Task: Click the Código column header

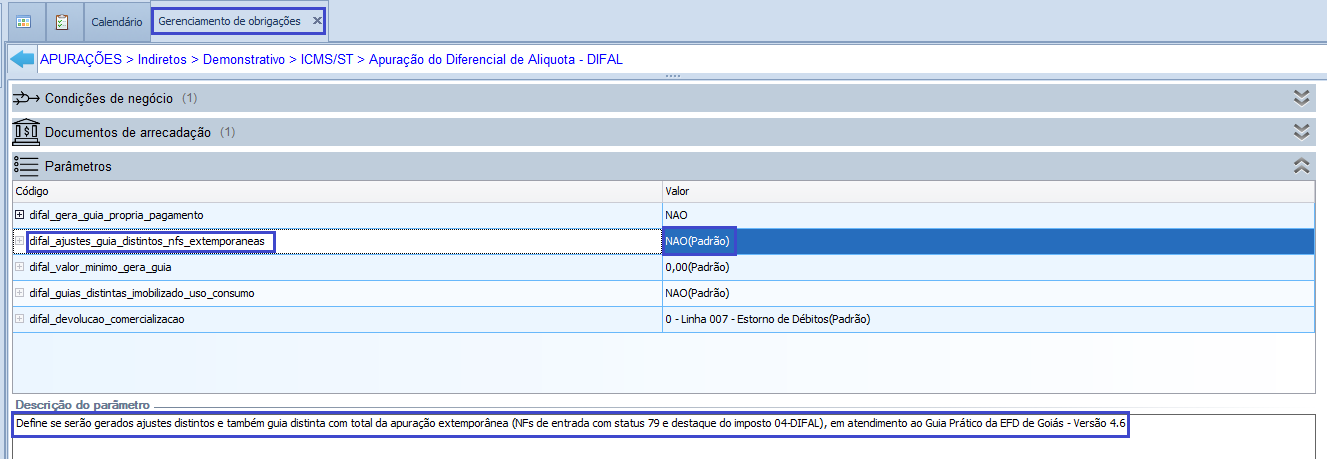Action: tap(33, 191)
